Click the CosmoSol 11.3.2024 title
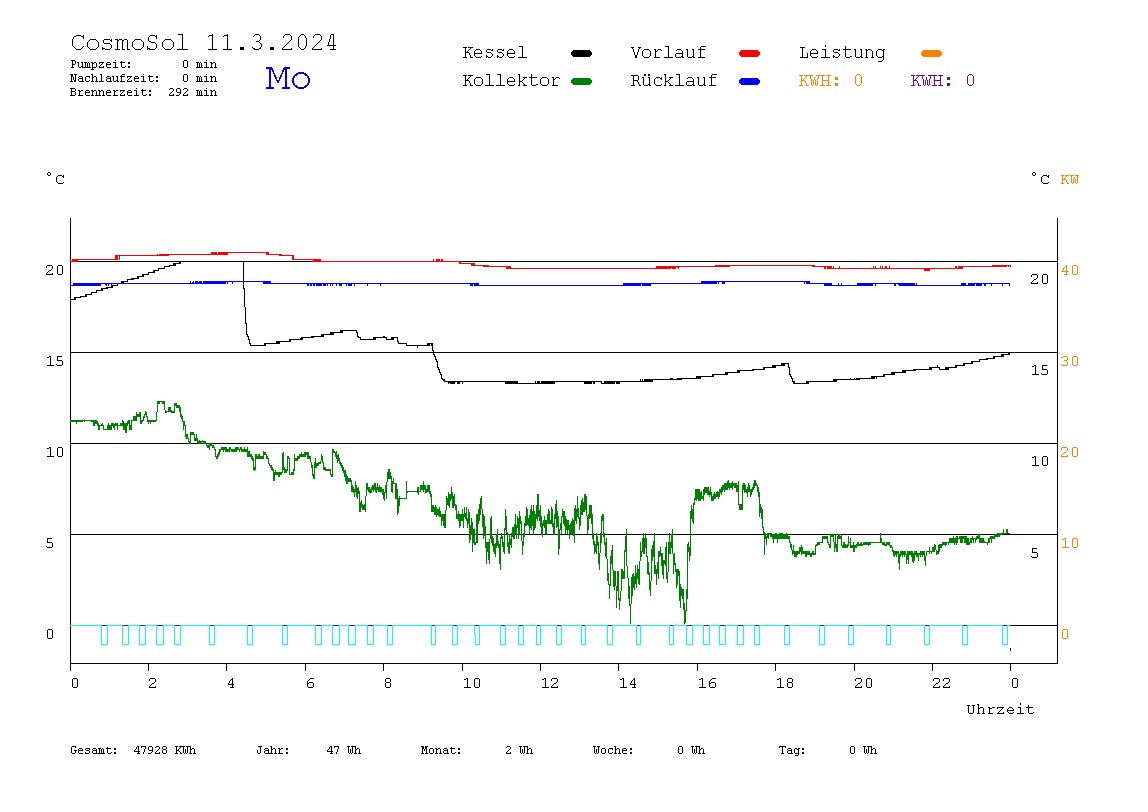The width and height of the screenshot is (1148, 812). click(x=204, y=42)
